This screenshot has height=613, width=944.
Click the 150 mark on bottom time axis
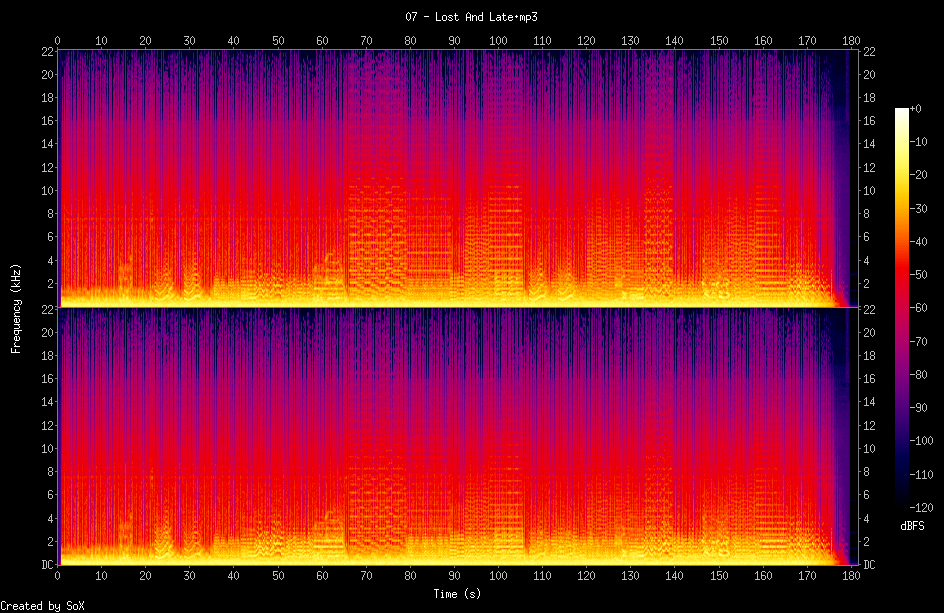[719, 577]
